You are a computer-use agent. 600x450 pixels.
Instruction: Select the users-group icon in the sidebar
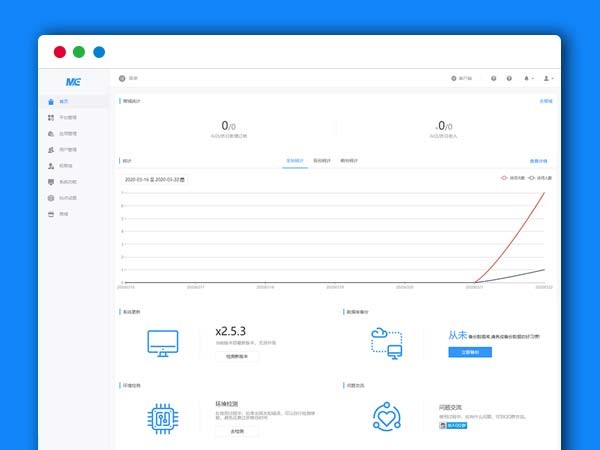tap(52, 150)
